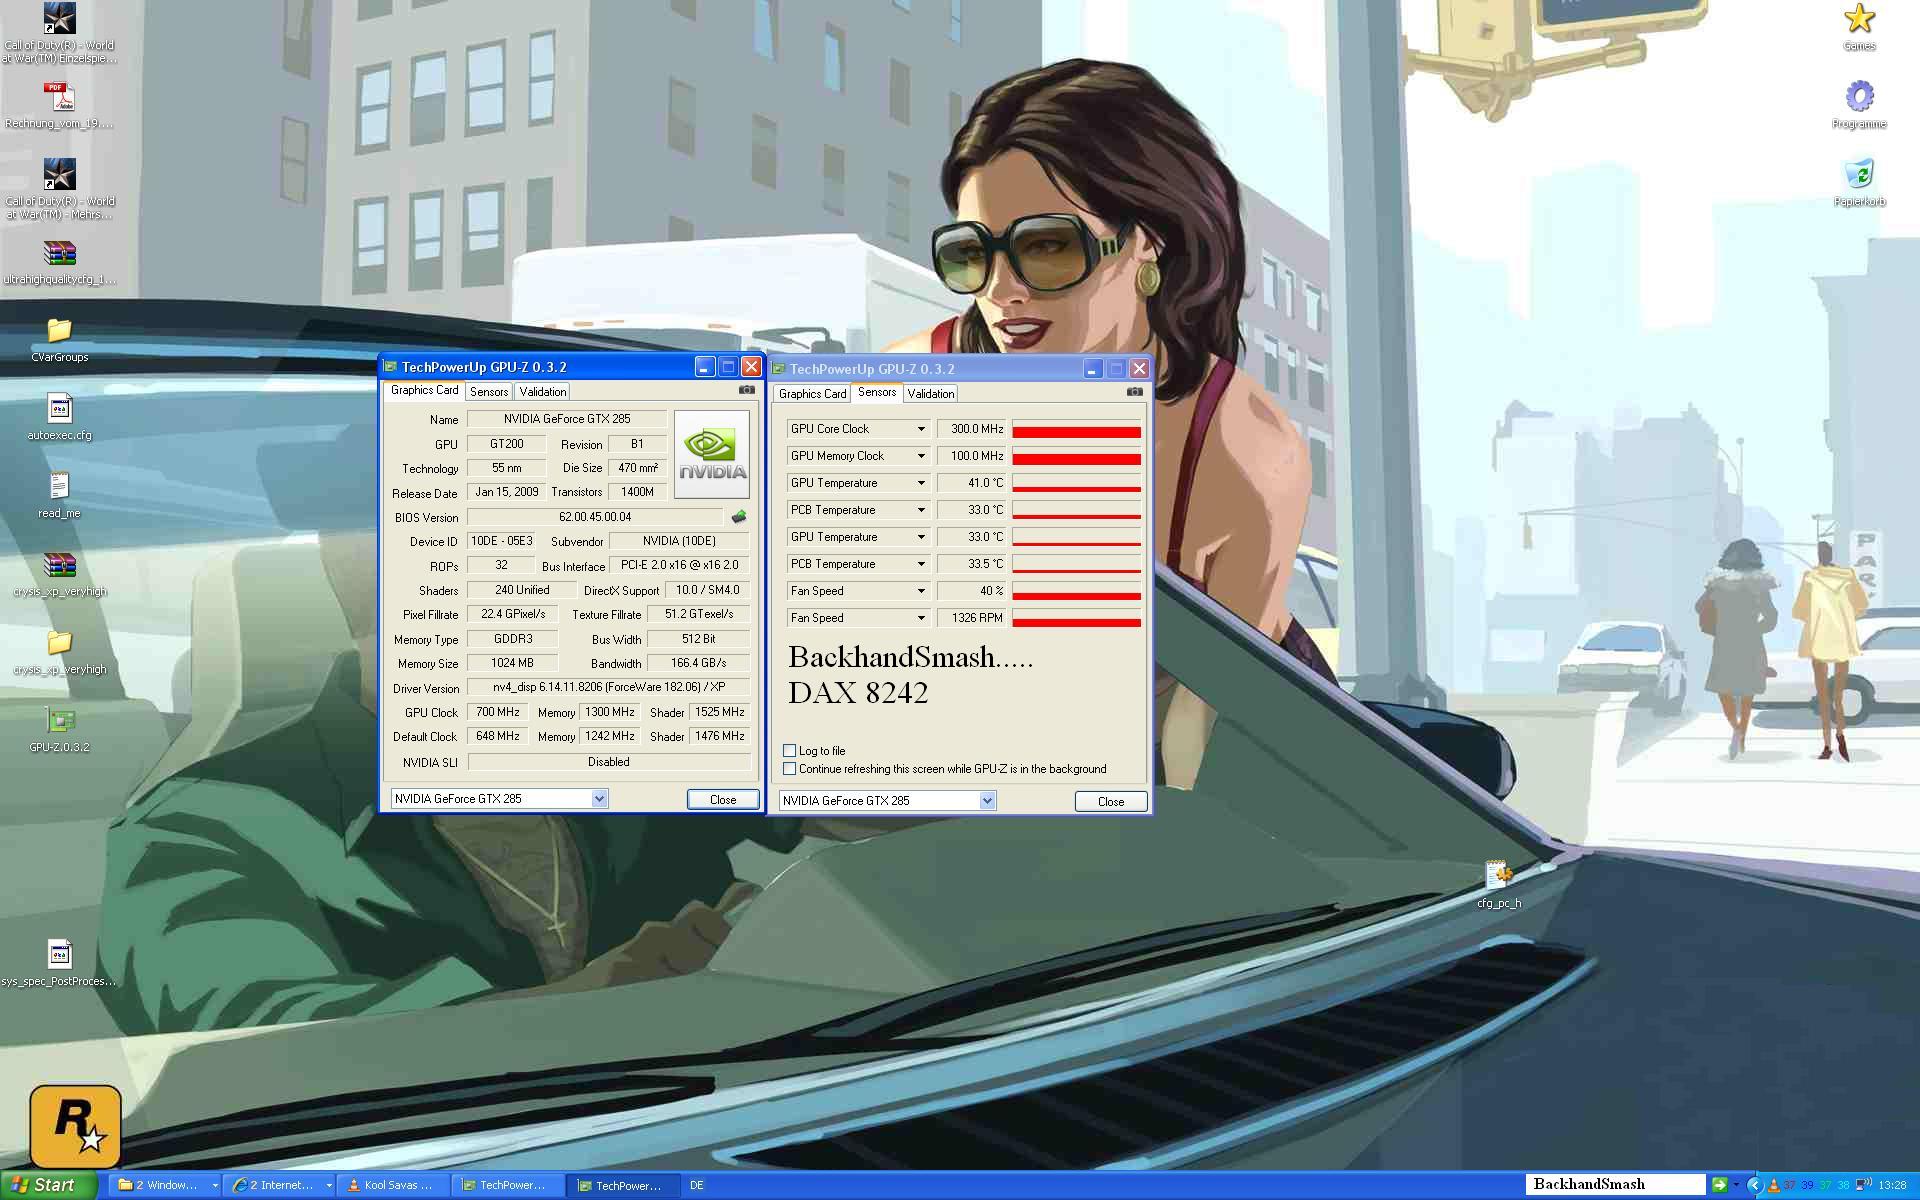Open the GPU selector dropdown in Sensors window
This screenshot has height=1200, width=1920.
point(987,800)
